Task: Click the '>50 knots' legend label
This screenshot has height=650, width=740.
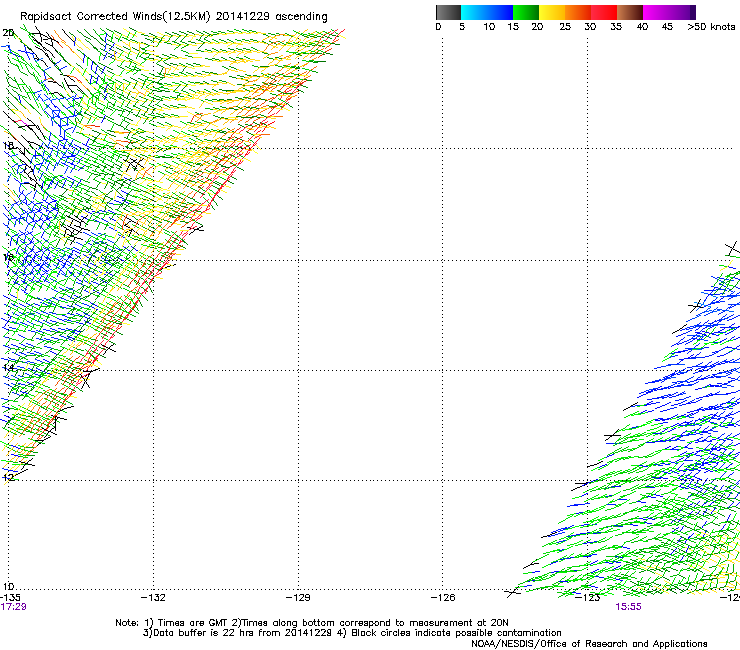Action: coord(711,27)
